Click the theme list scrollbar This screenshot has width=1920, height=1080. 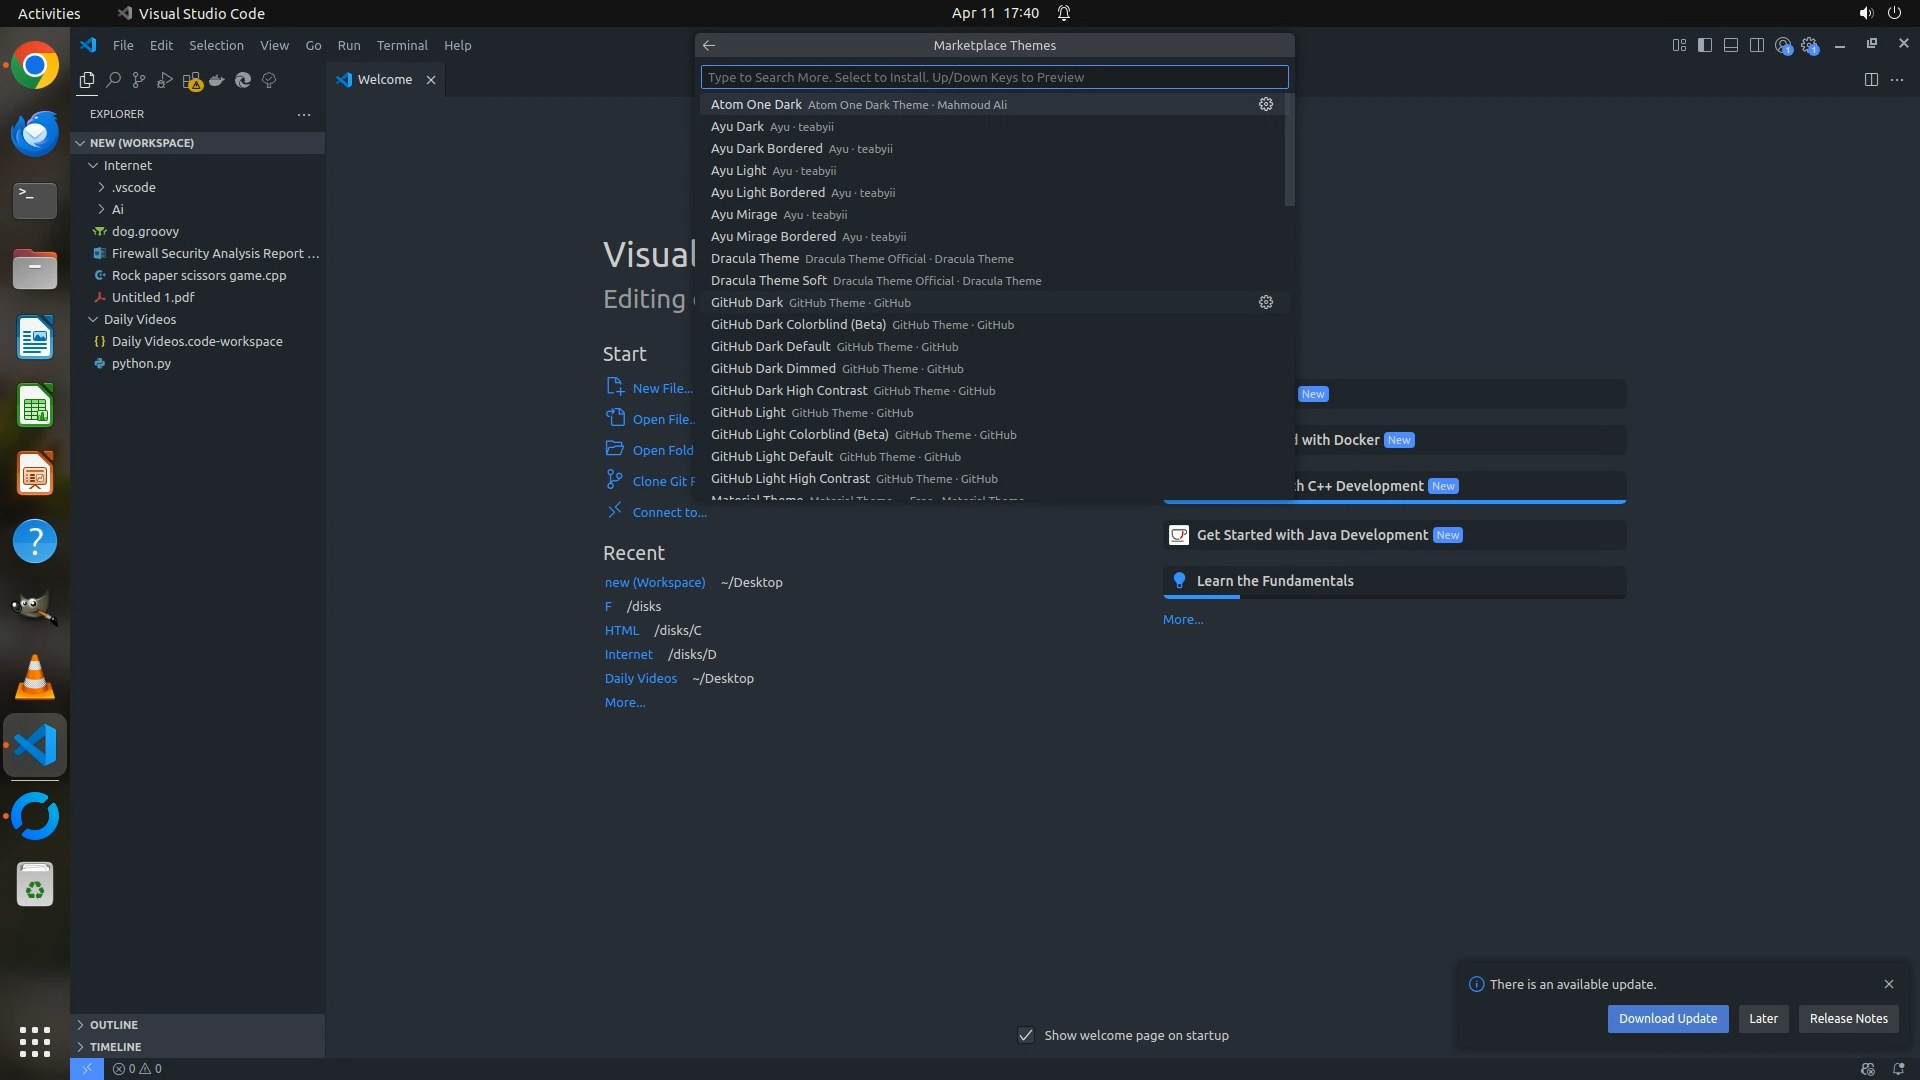pos(1289,150)
